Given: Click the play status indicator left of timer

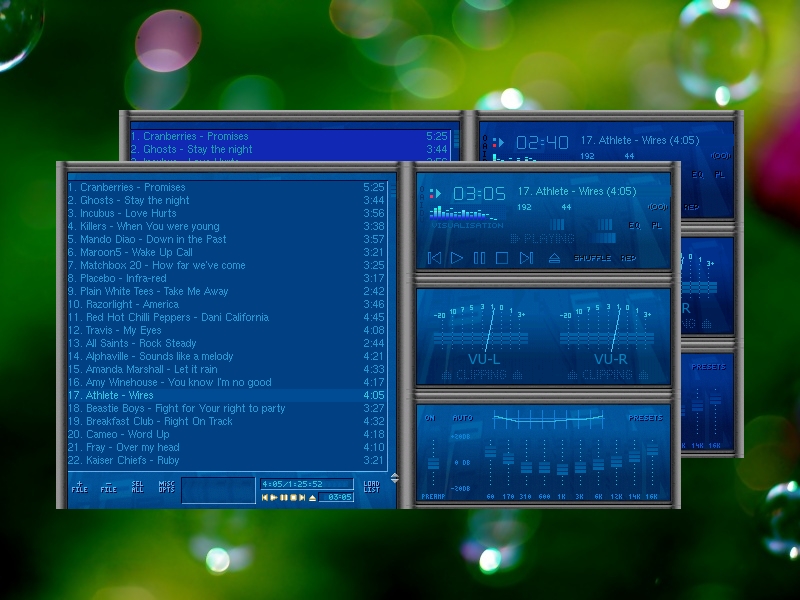Looking at the screenshot, I should (435, 194).
